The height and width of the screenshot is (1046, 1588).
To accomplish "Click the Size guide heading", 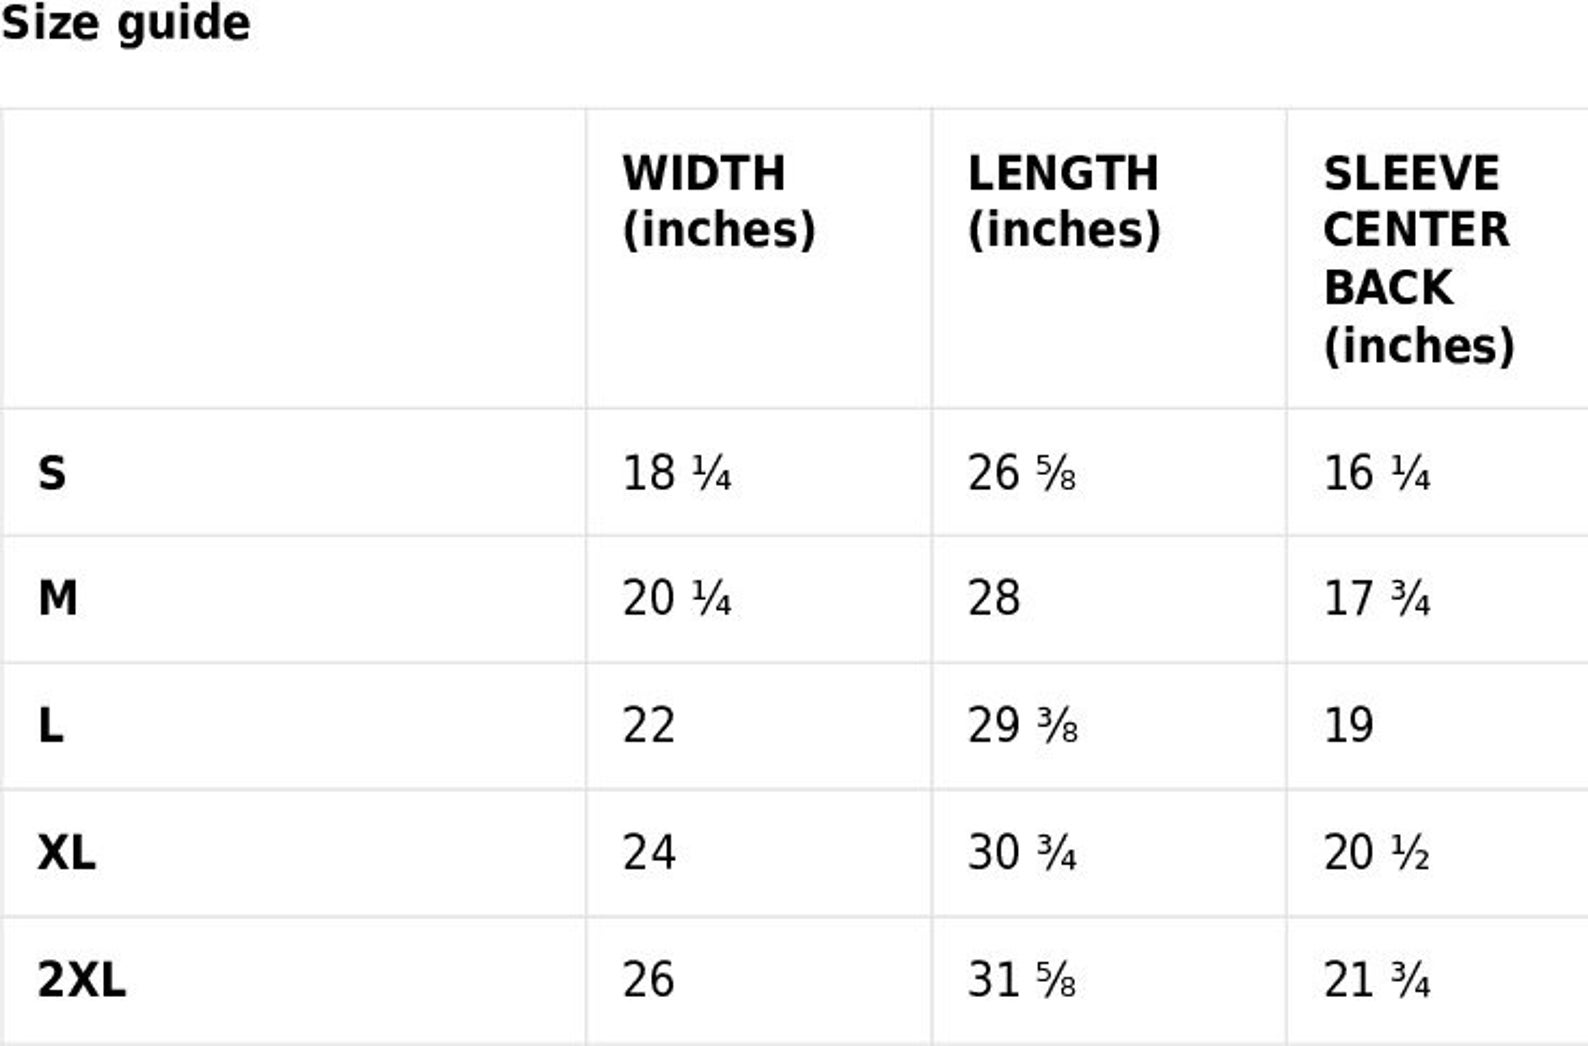I will click(125, 22).
